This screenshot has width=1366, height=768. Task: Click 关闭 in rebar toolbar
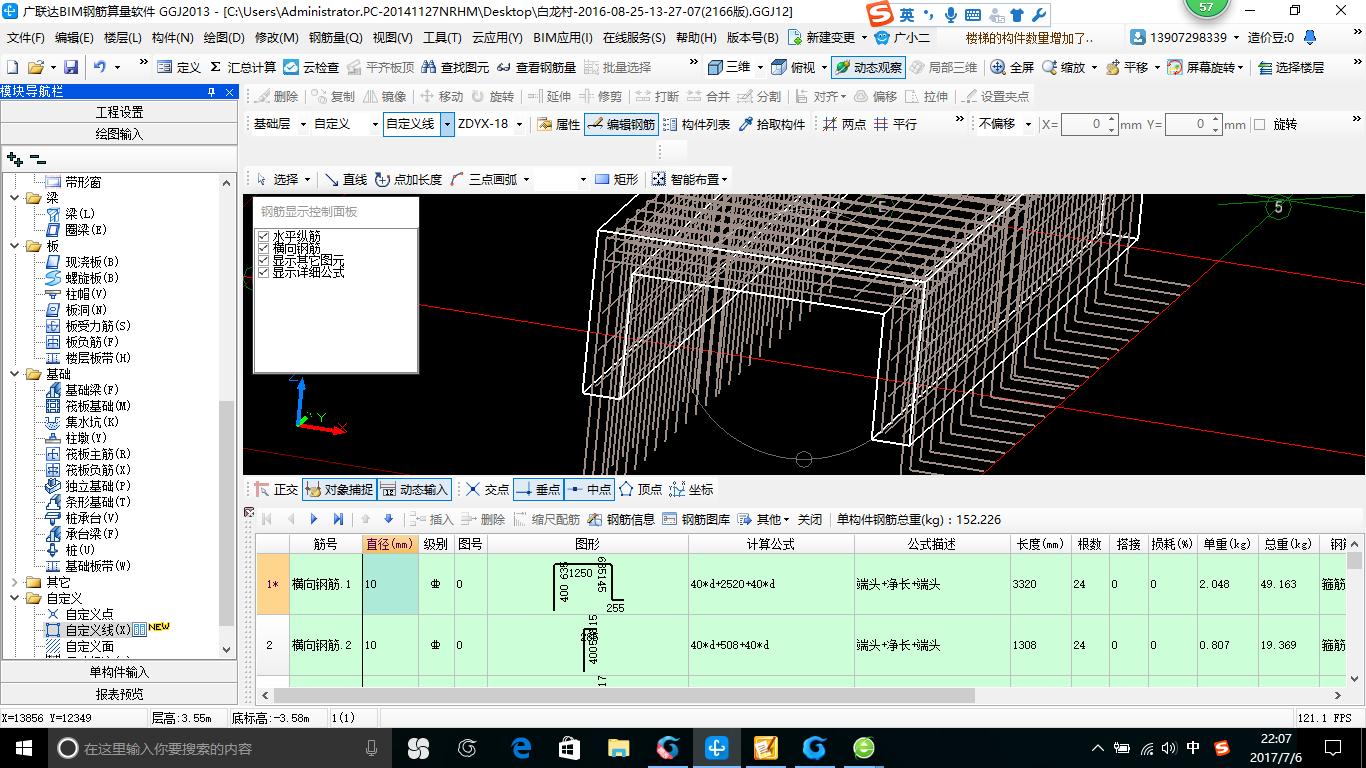(x=809, y=519)
